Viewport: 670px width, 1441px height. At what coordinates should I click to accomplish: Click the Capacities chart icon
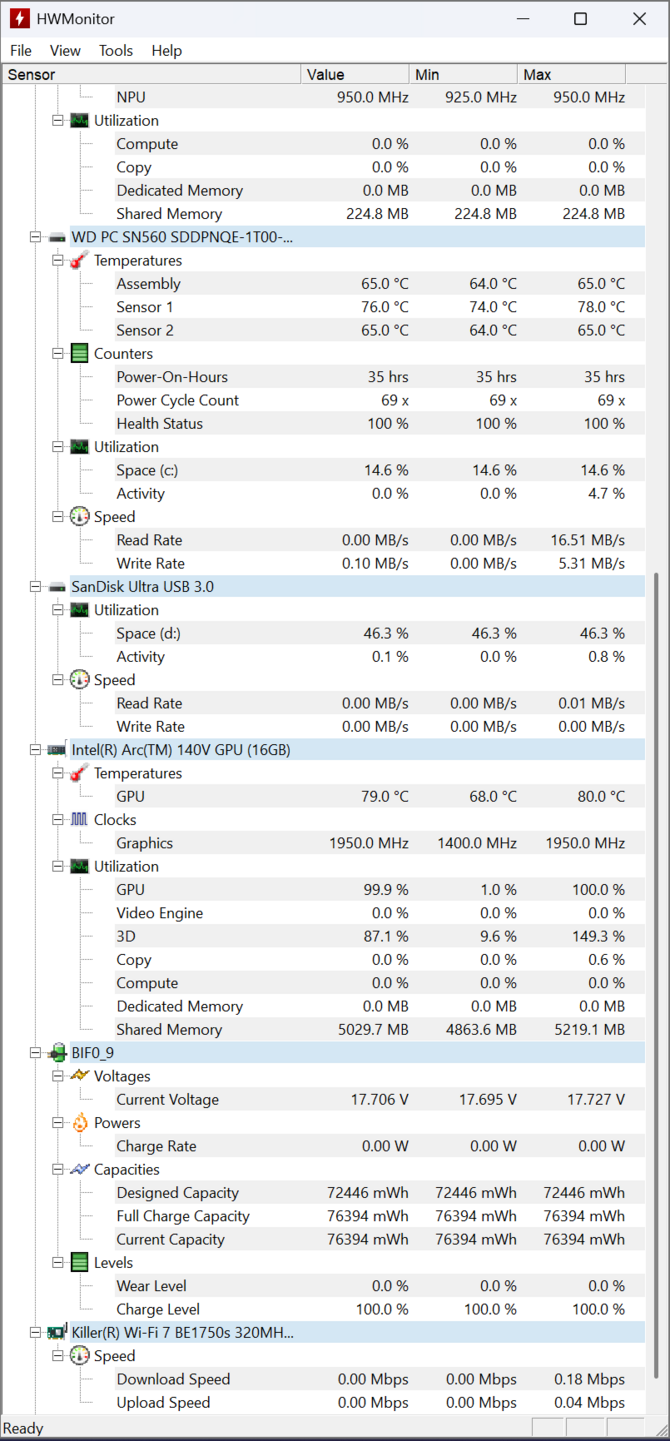pos(79,1170)
